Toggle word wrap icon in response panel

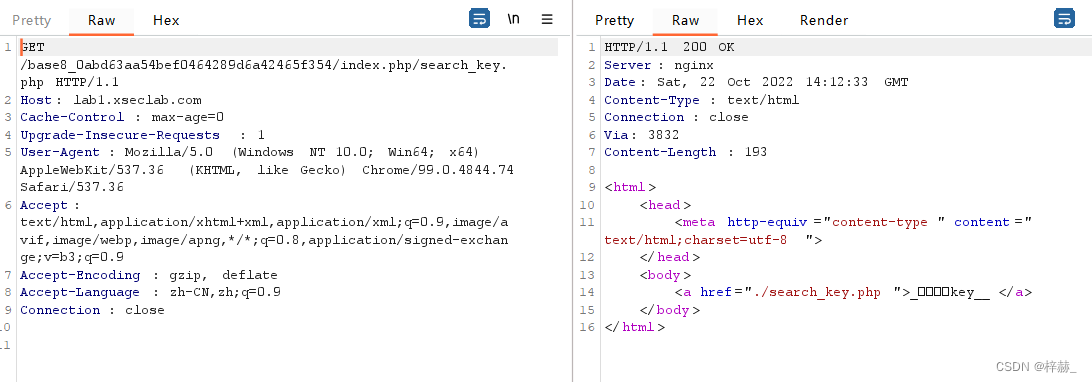click(x=1064, y=19)
